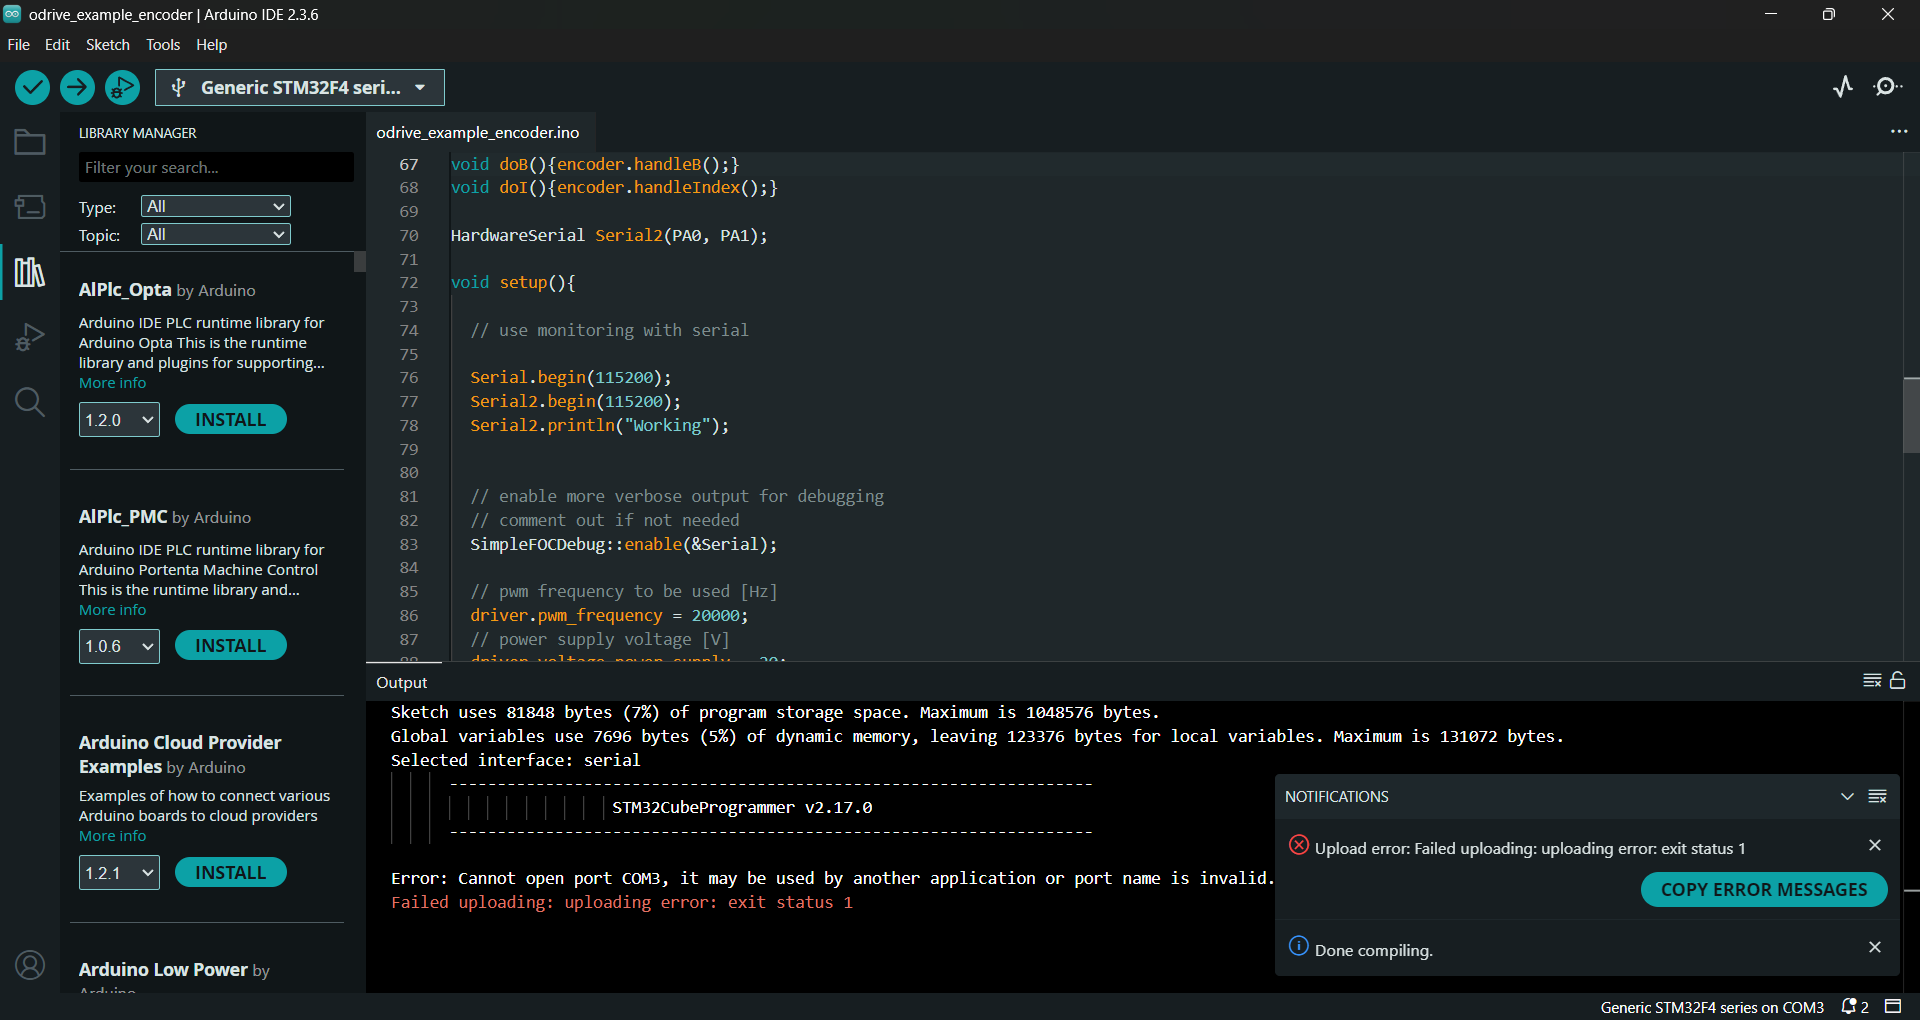Open the Boards Manager sidebar icon
Image resolution: width=1920 pixels, height=1020 pixels.
point(30,207)
